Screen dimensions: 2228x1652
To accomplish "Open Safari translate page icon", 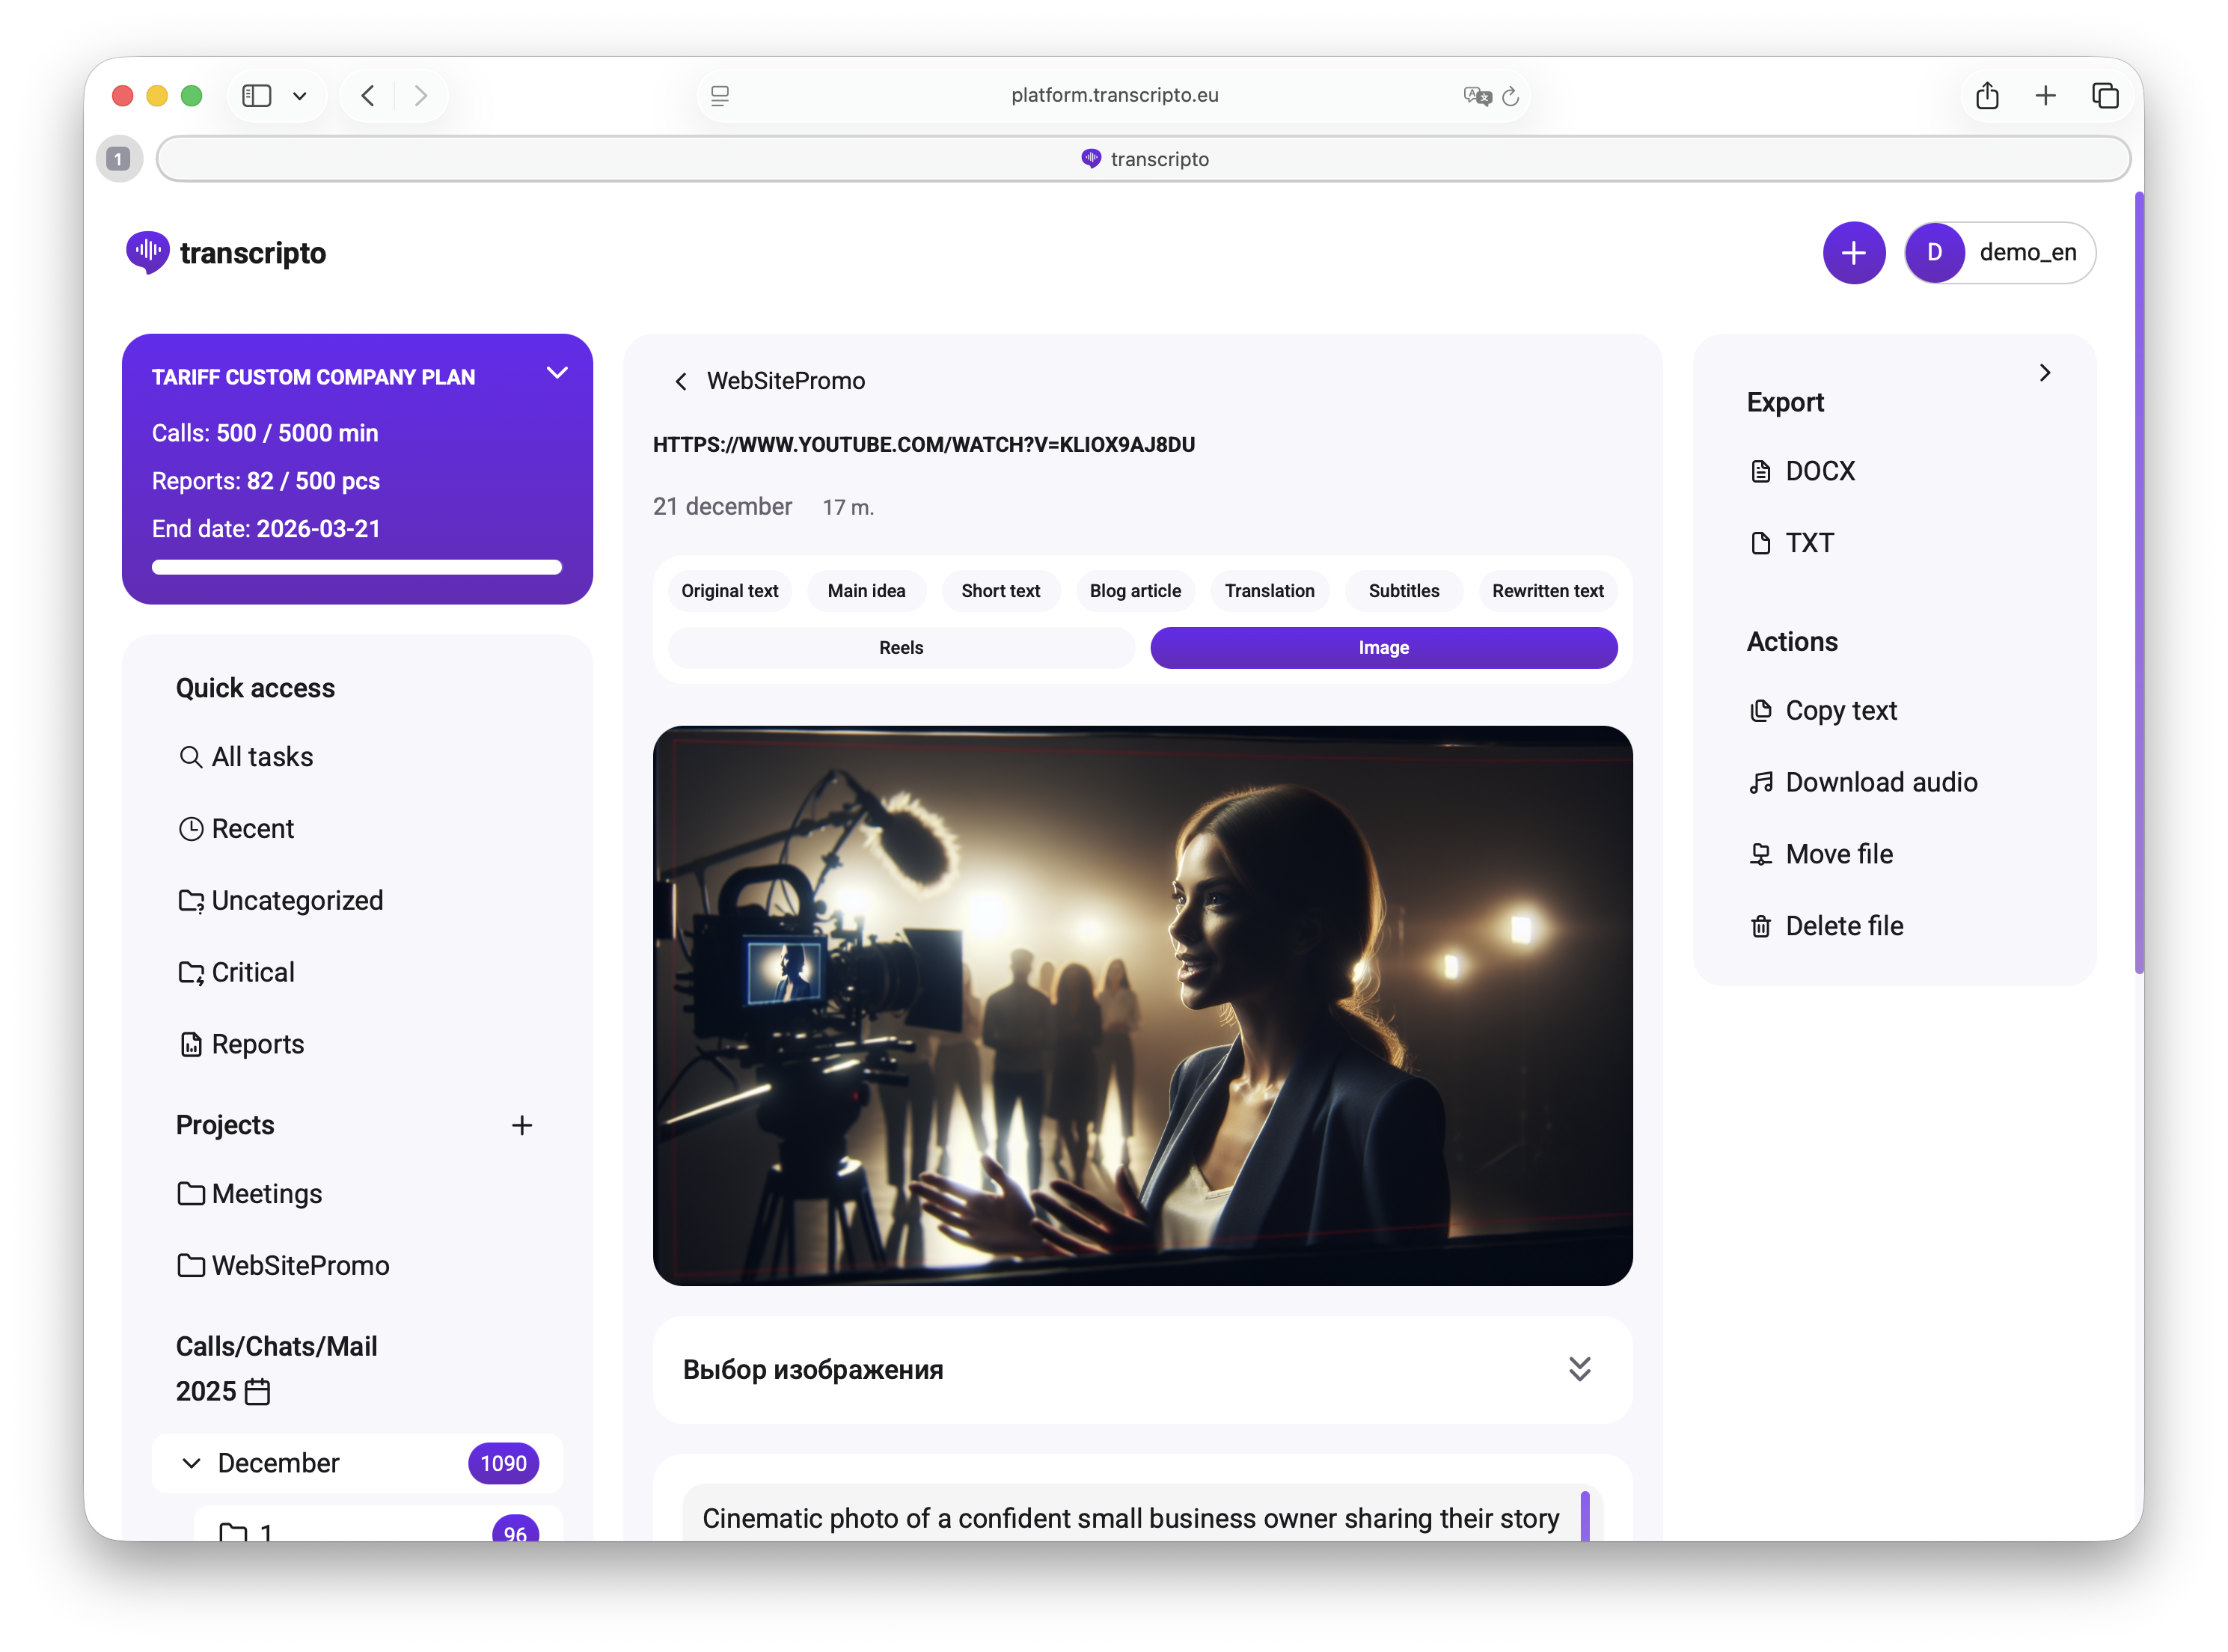I will pos(1476,95).
